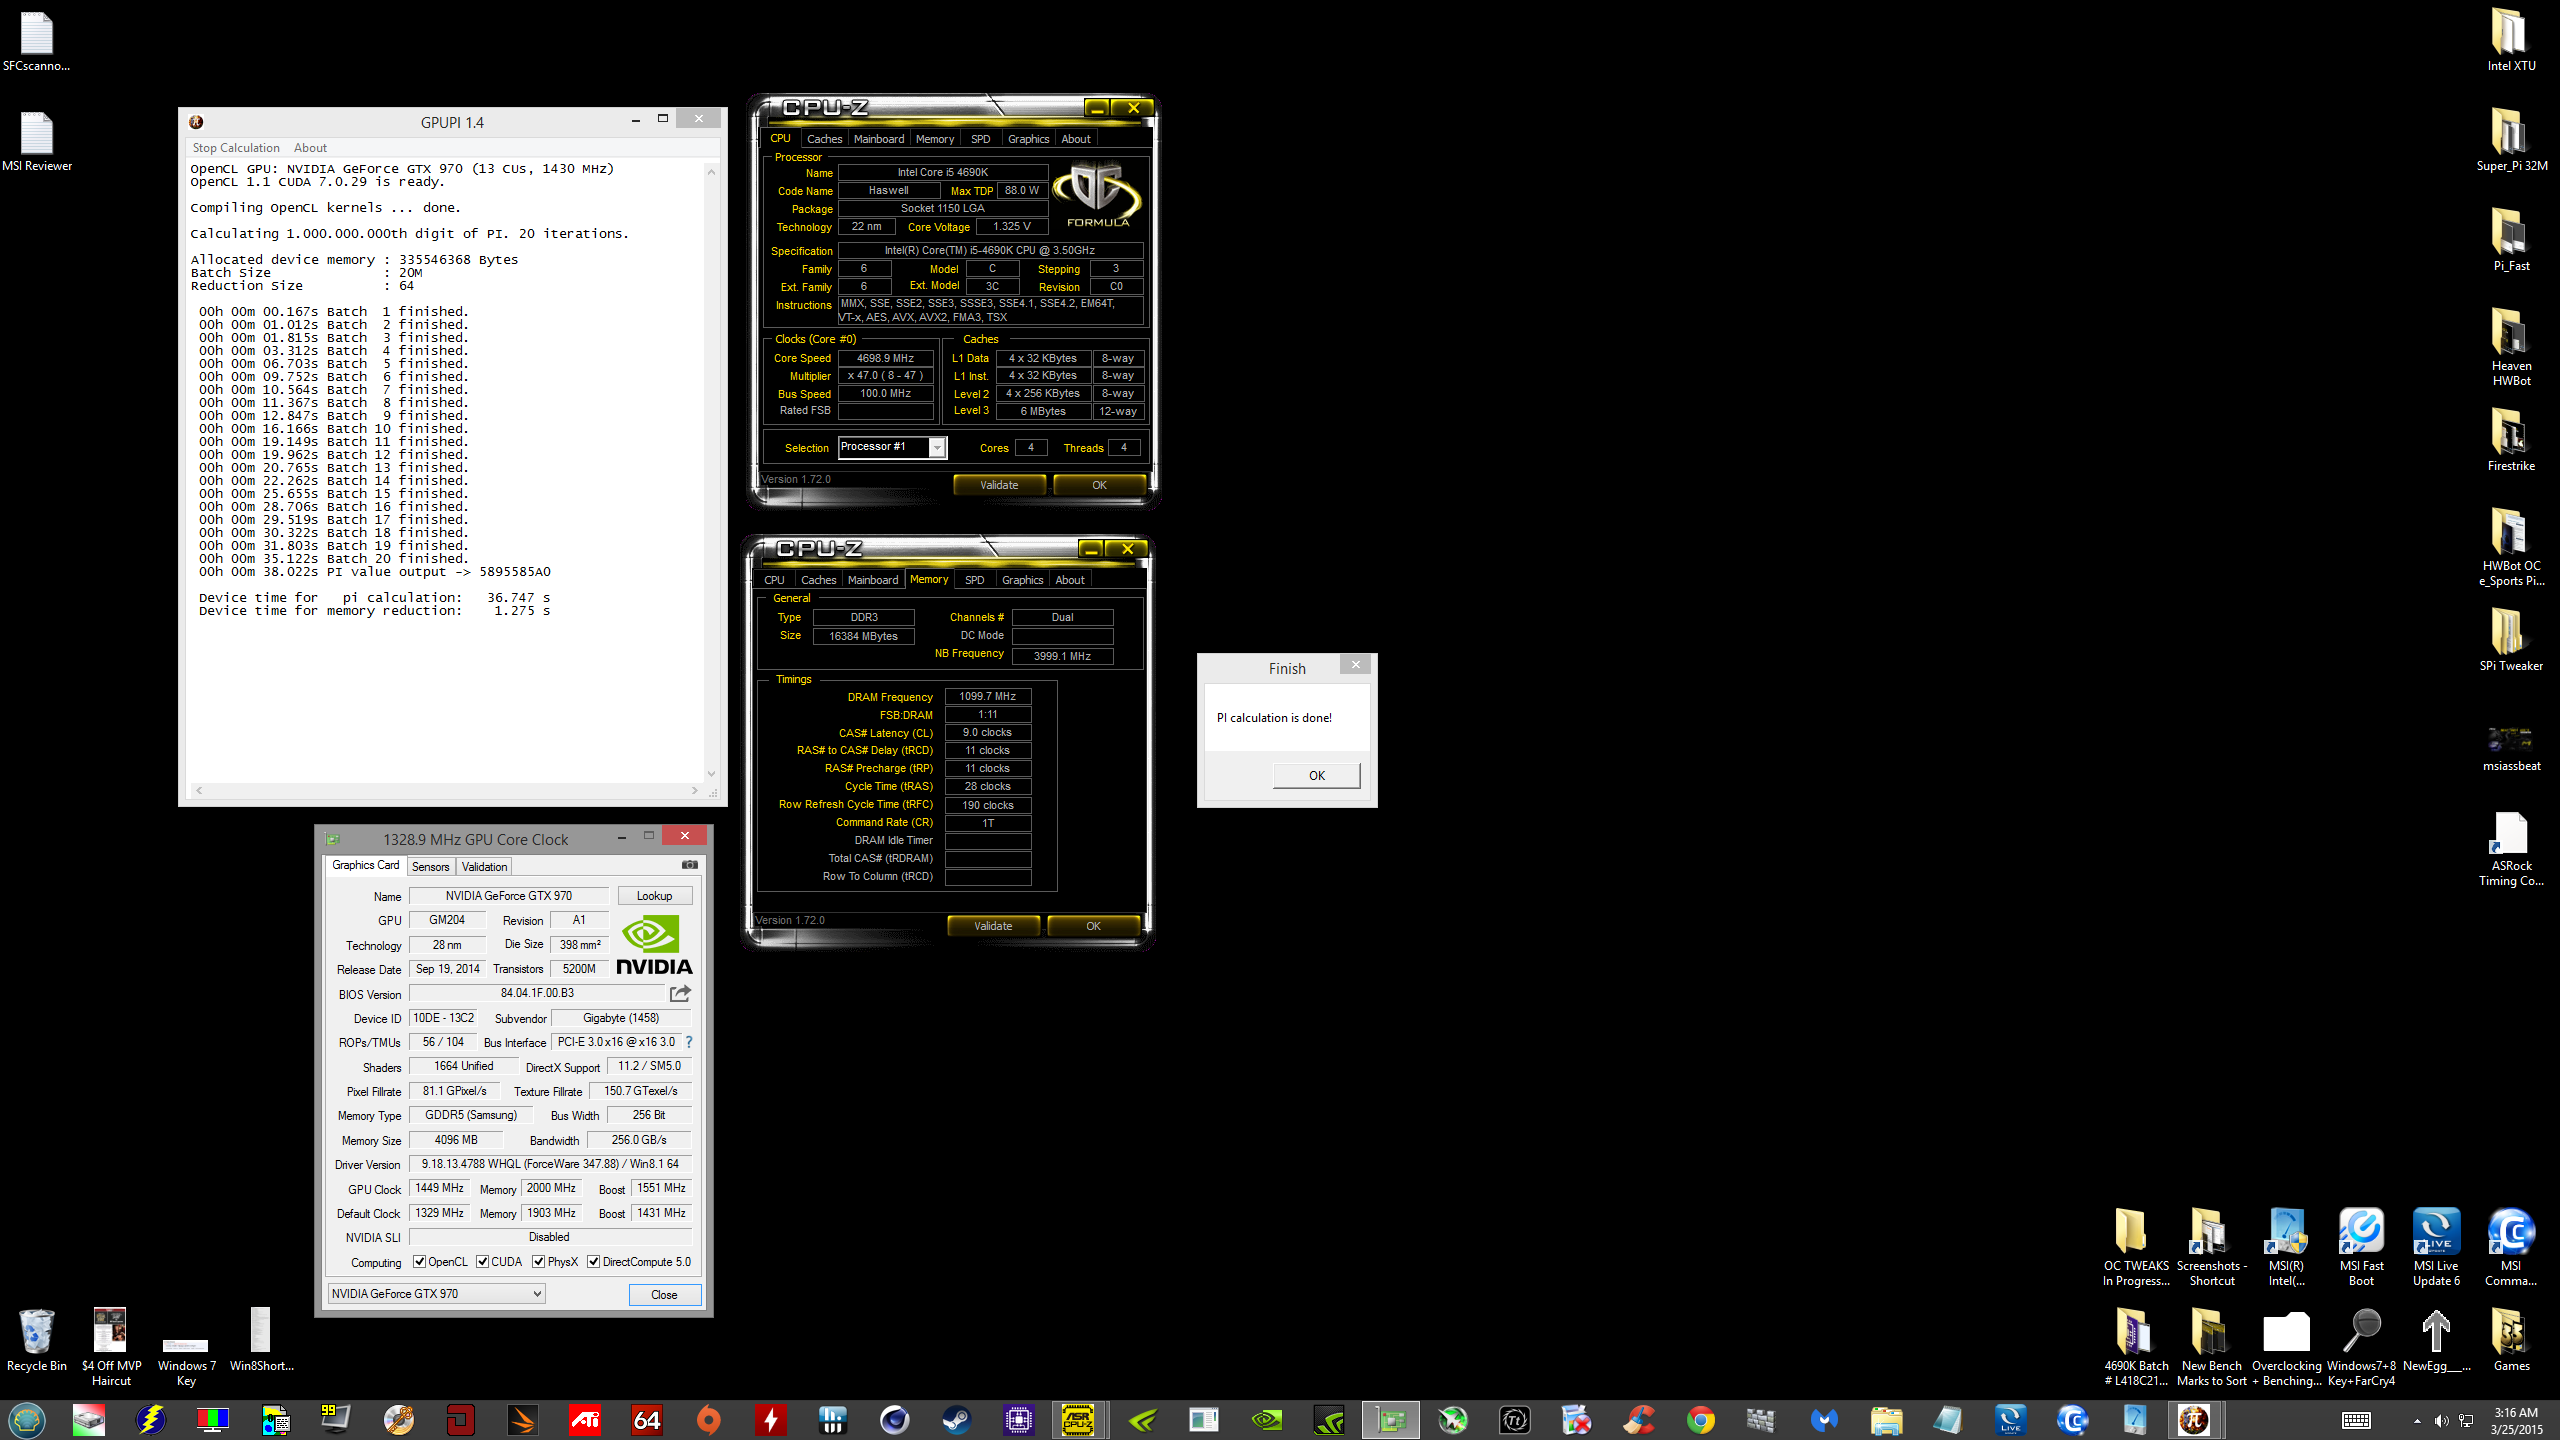This screenshot has width=2560, height=1440.
Task: Click the AIDA64 taskbar icon
Action: pos(647,1419)
